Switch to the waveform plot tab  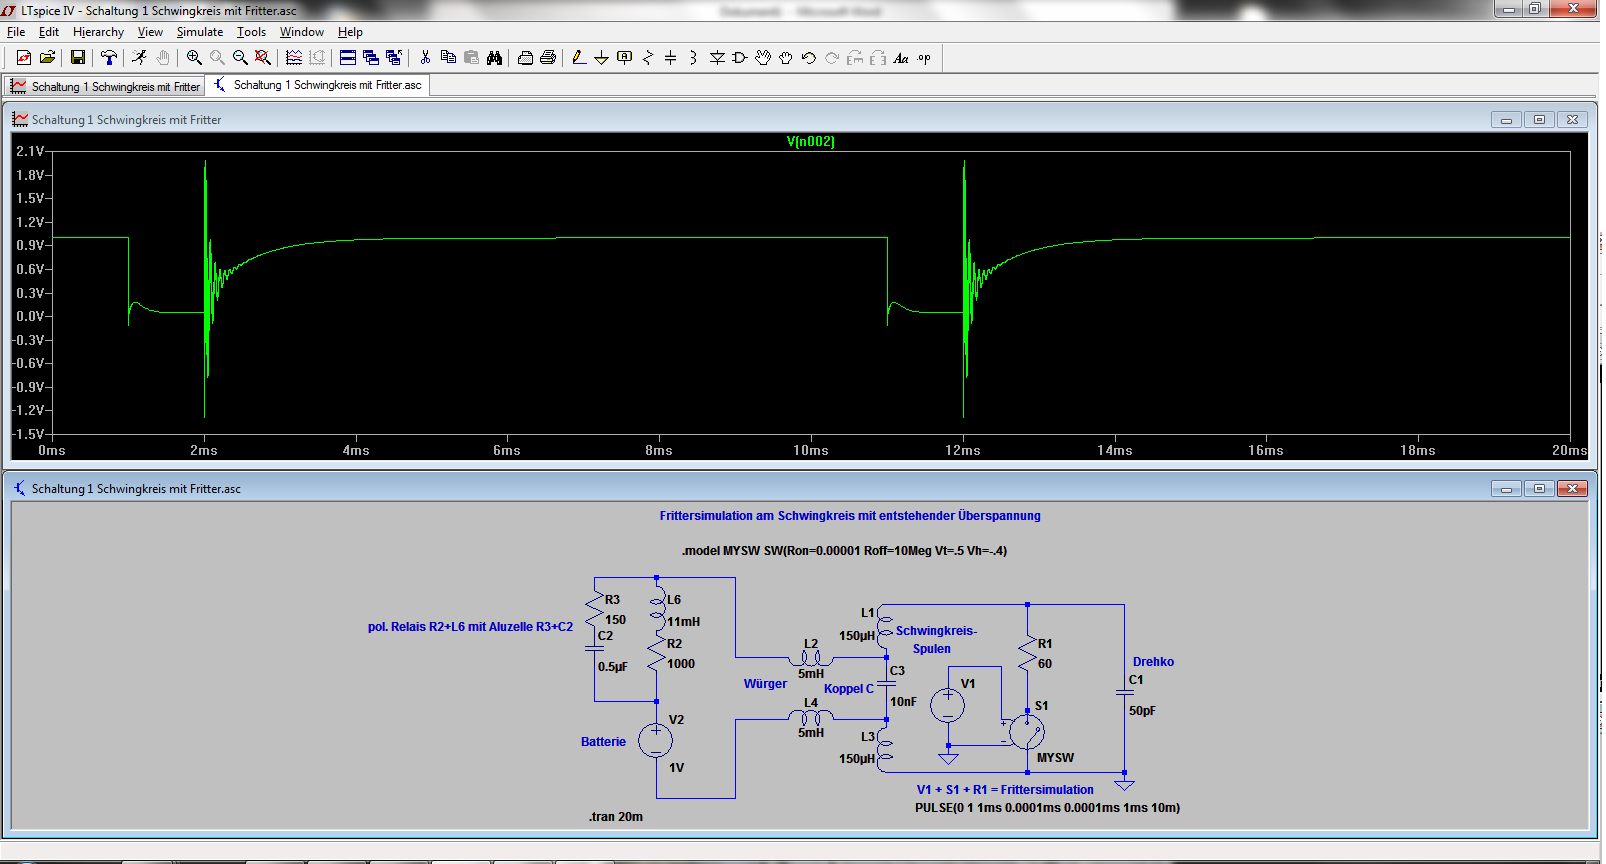[x=105, y=87]
